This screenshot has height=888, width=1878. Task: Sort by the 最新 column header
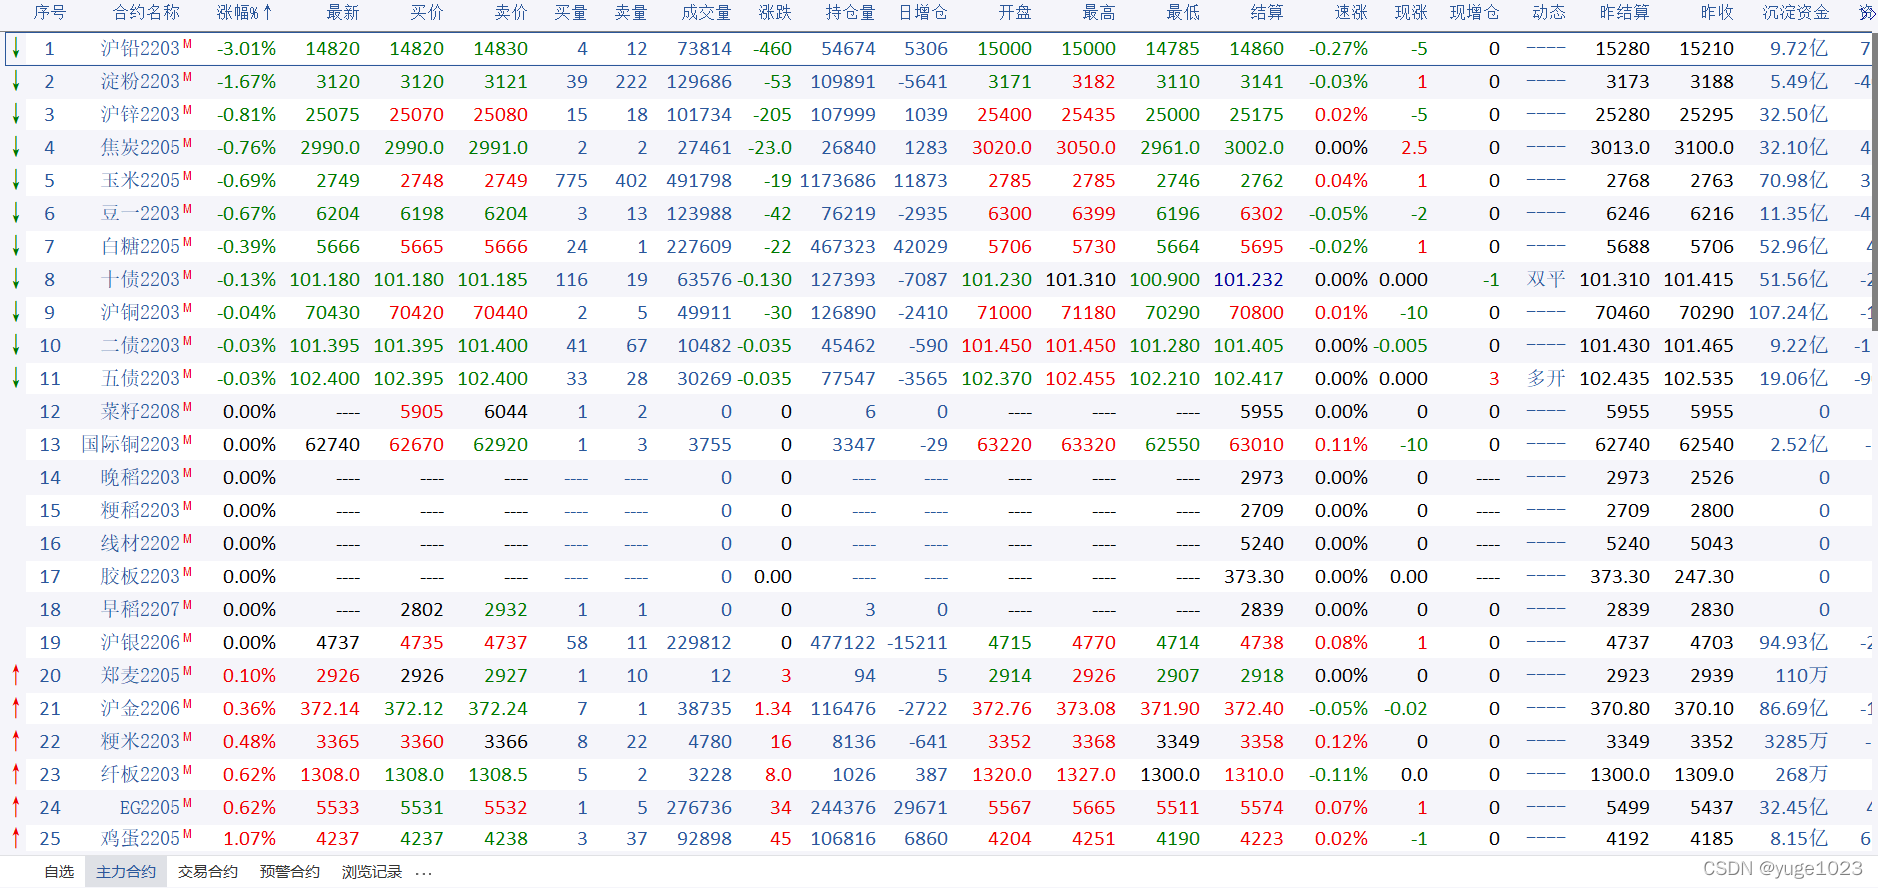tap(343, 13)
